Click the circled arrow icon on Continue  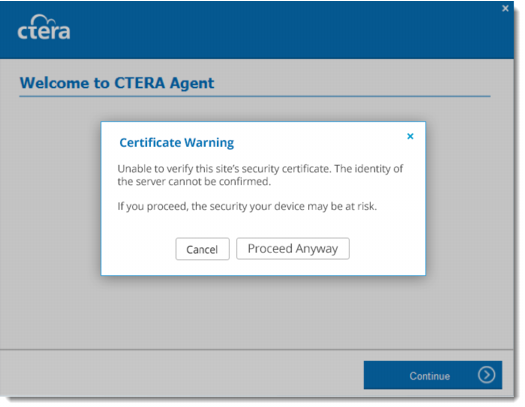click(x=486, y=375)
